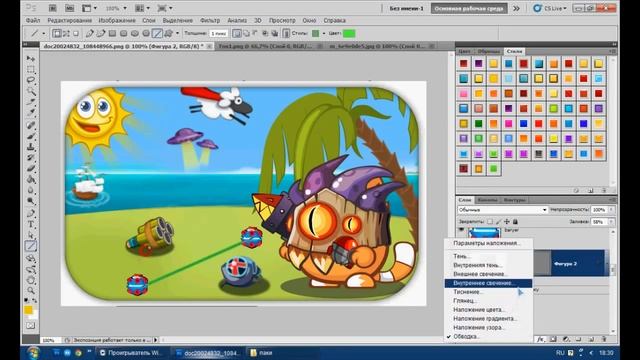Select the Type (T) tool
This screenshot has height=360, width=640.
31,224
